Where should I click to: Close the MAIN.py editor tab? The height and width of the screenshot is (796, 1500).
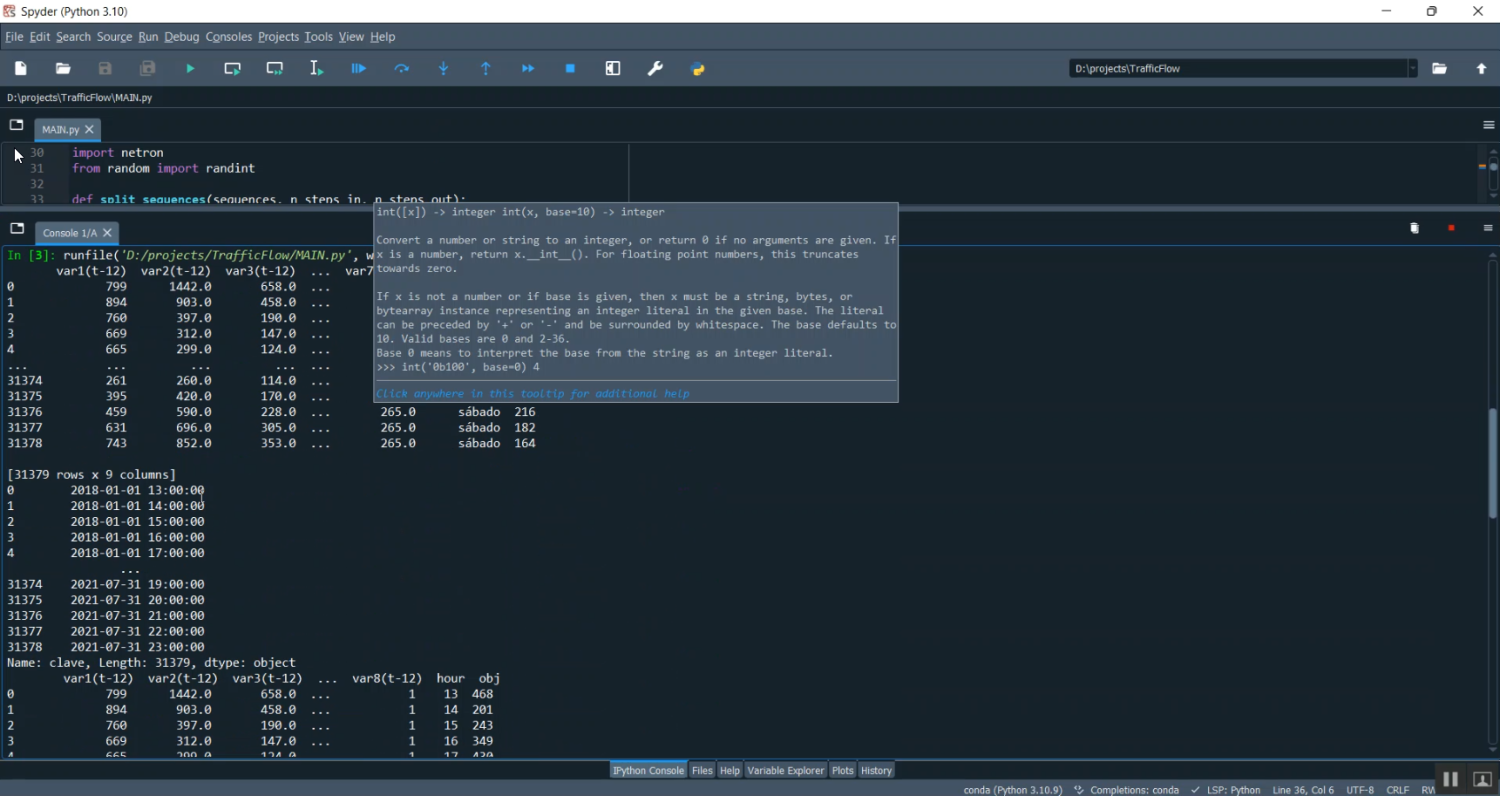pyautogui.click(x=89, y=130)
